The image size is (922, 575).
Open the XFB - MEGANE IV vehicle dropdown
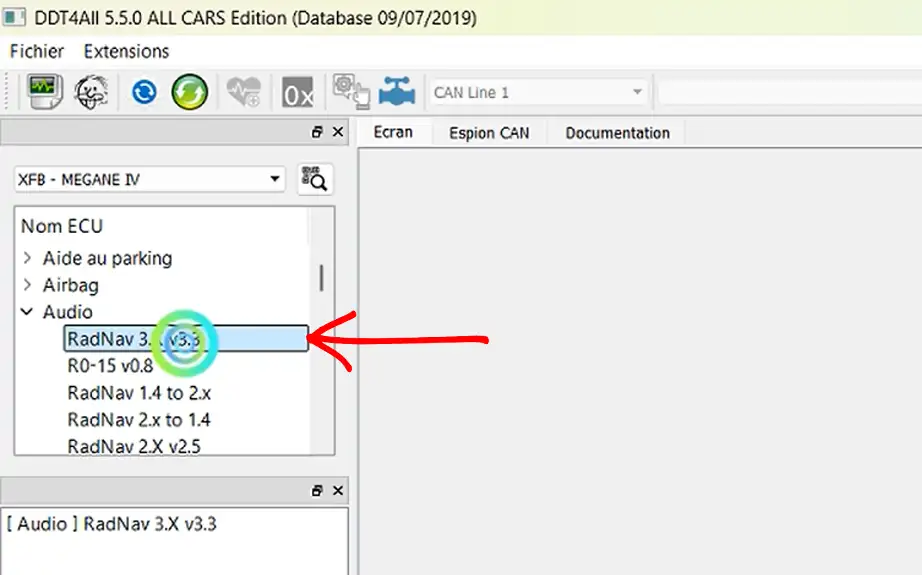(149, 179)
